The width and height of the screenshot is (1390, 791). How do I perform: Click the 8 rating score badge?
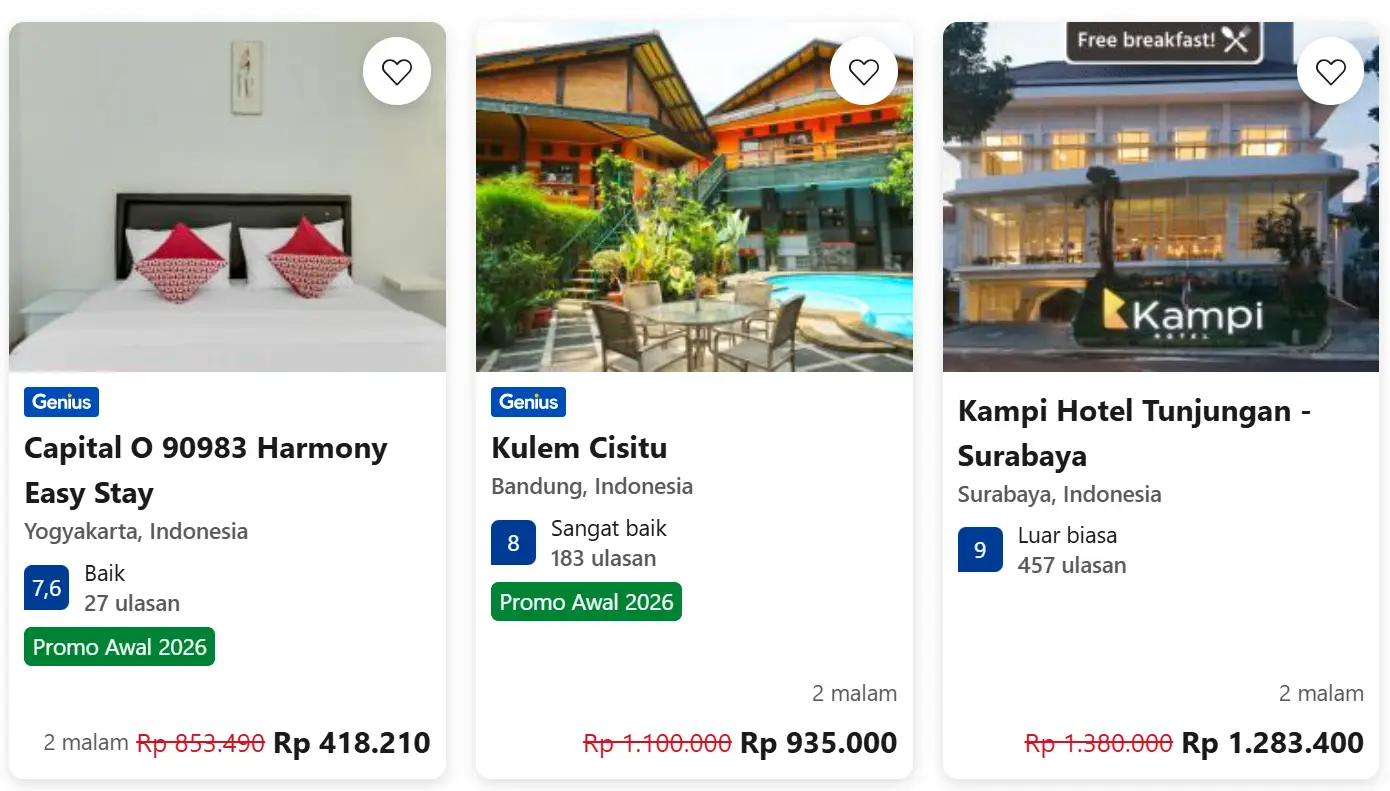pyautogui.click(x=513, y=543)
